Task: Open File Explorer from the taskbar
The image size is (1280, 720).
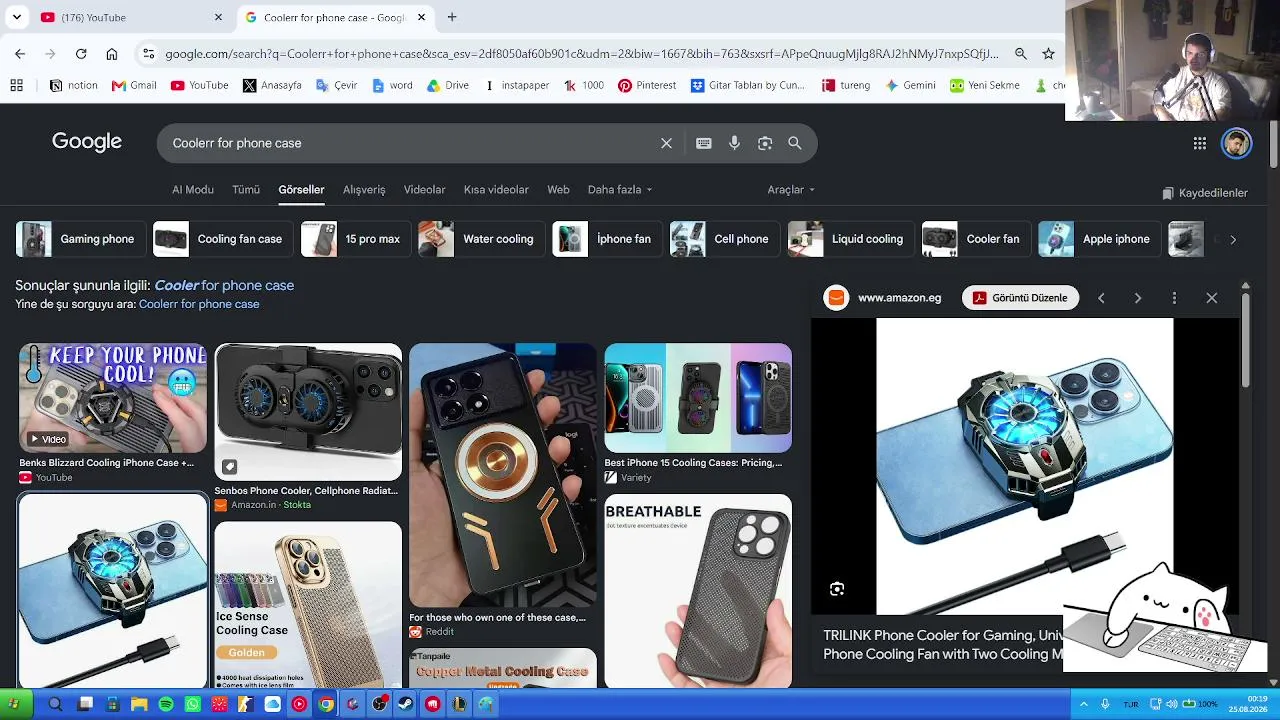Action: pyautogui.click(x=139, y=704)
